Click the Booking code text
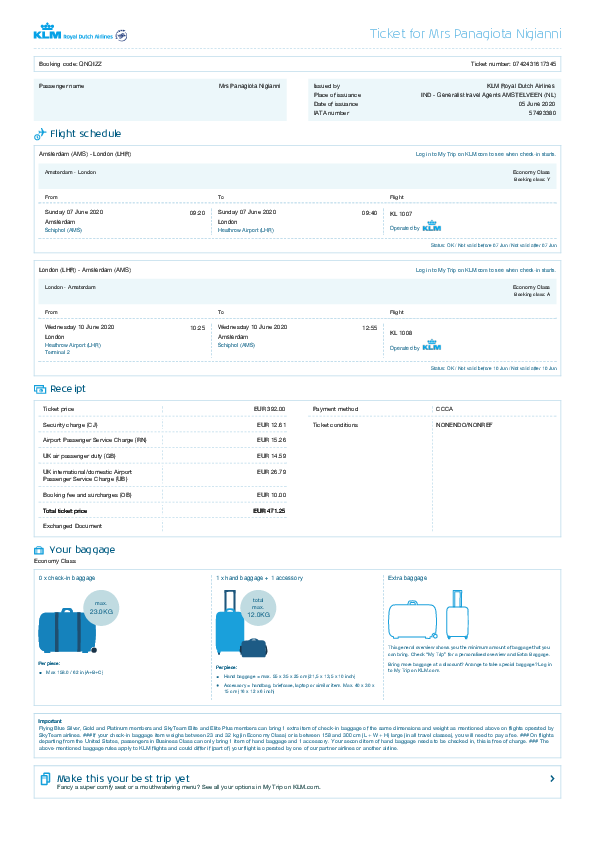 point(70,64)
